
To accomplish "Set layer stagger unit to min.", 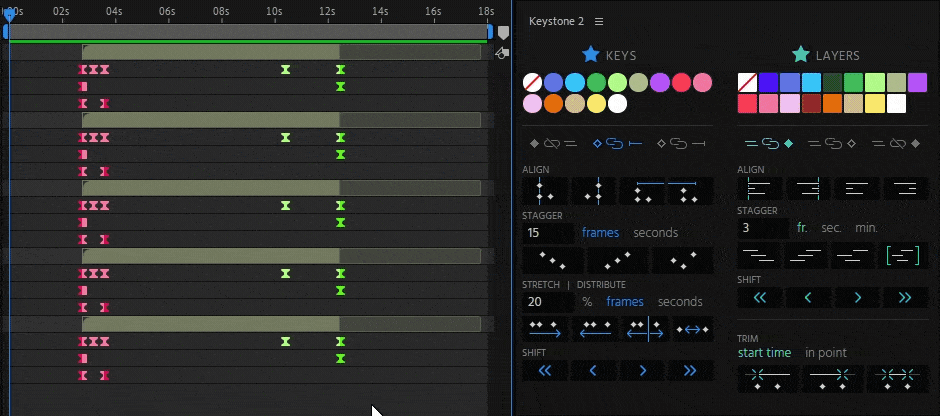I will click(866, 228).
